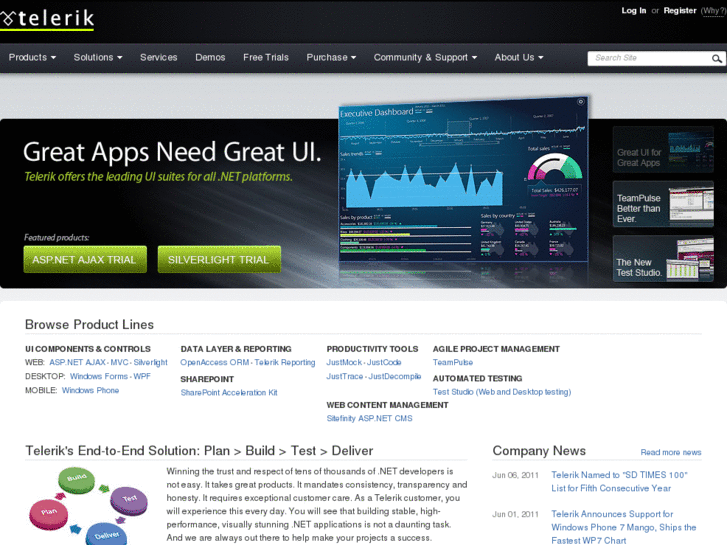Expand the Products menu
Image resolution: width=727 pixels, height=545 pixels.
point(32,58)
